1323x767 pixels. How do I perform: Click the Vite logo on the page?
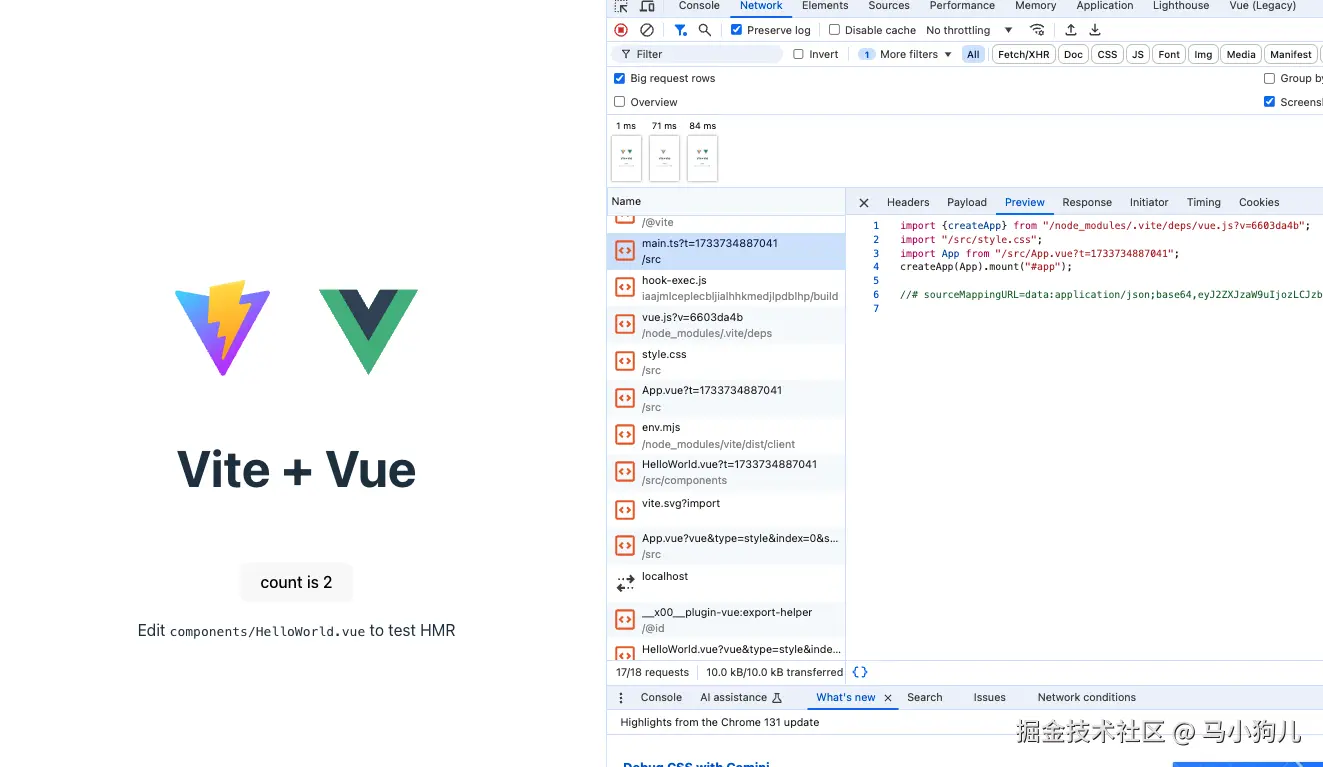[223, 328]
